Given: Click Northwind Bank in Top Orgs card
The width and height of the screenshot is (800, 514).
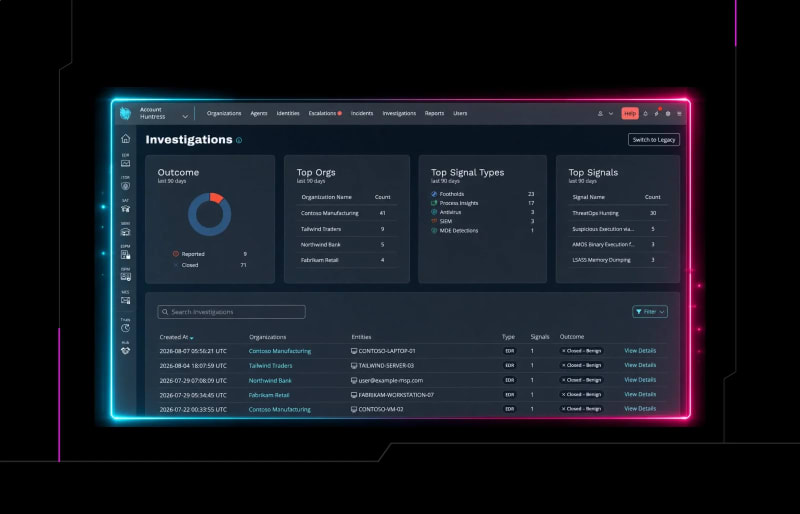Looking at the screenshot, I should [320, 244].
